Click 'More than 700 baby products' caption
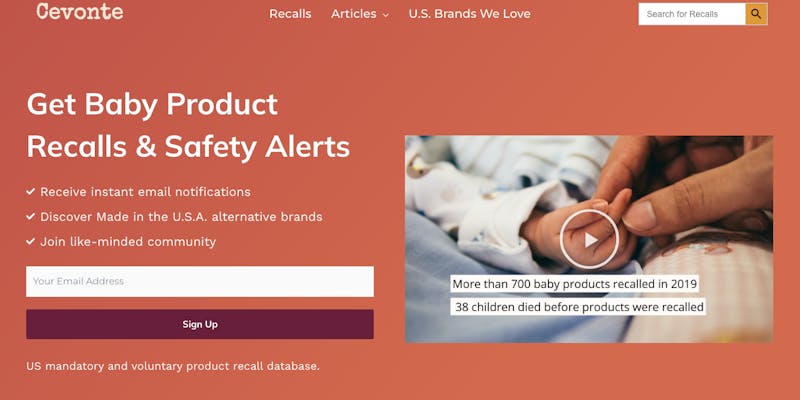 point(574,284)
